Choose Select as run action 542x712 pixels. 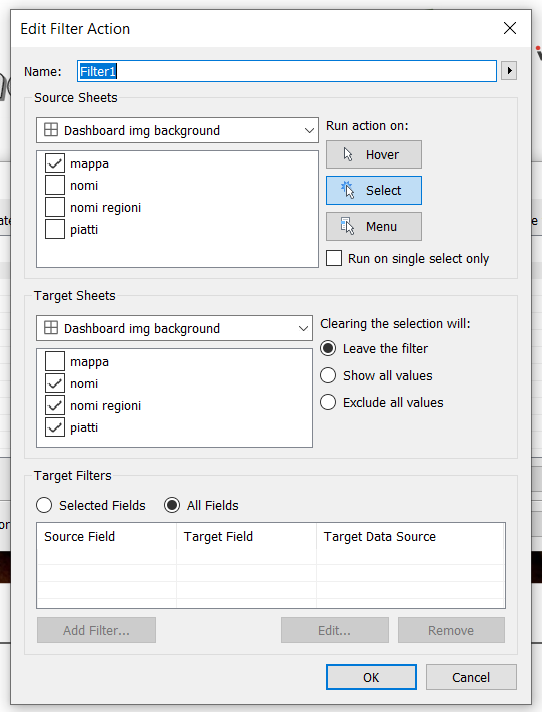pyautogui.click(x=374, y=190)
